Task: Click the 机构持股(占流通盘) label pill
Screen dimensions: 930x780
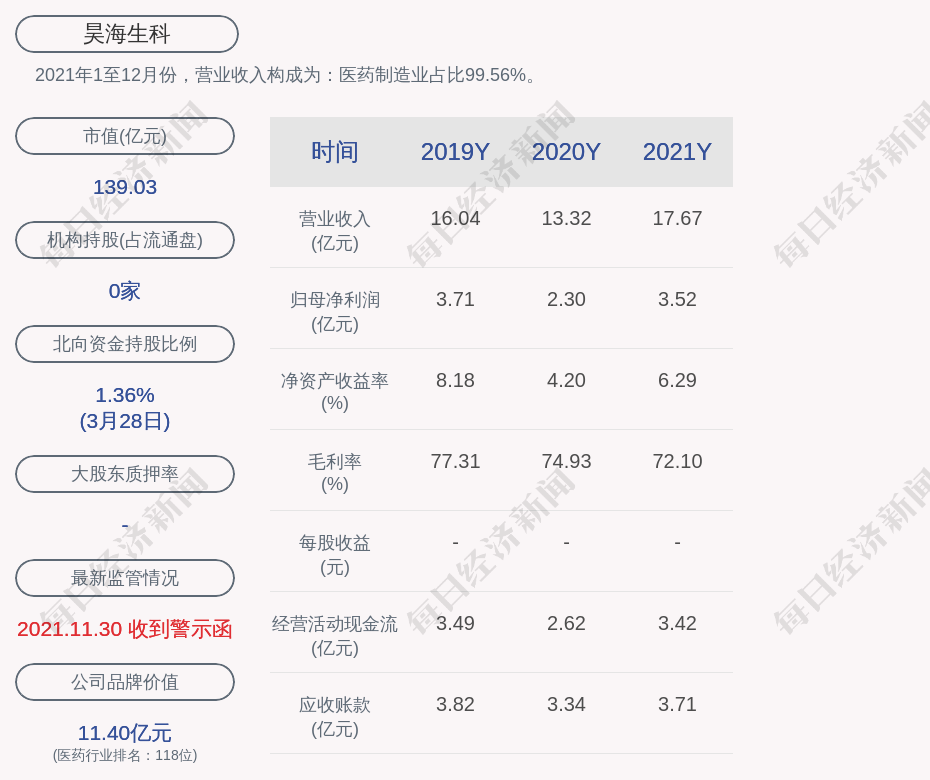Action: pos(125,240)
